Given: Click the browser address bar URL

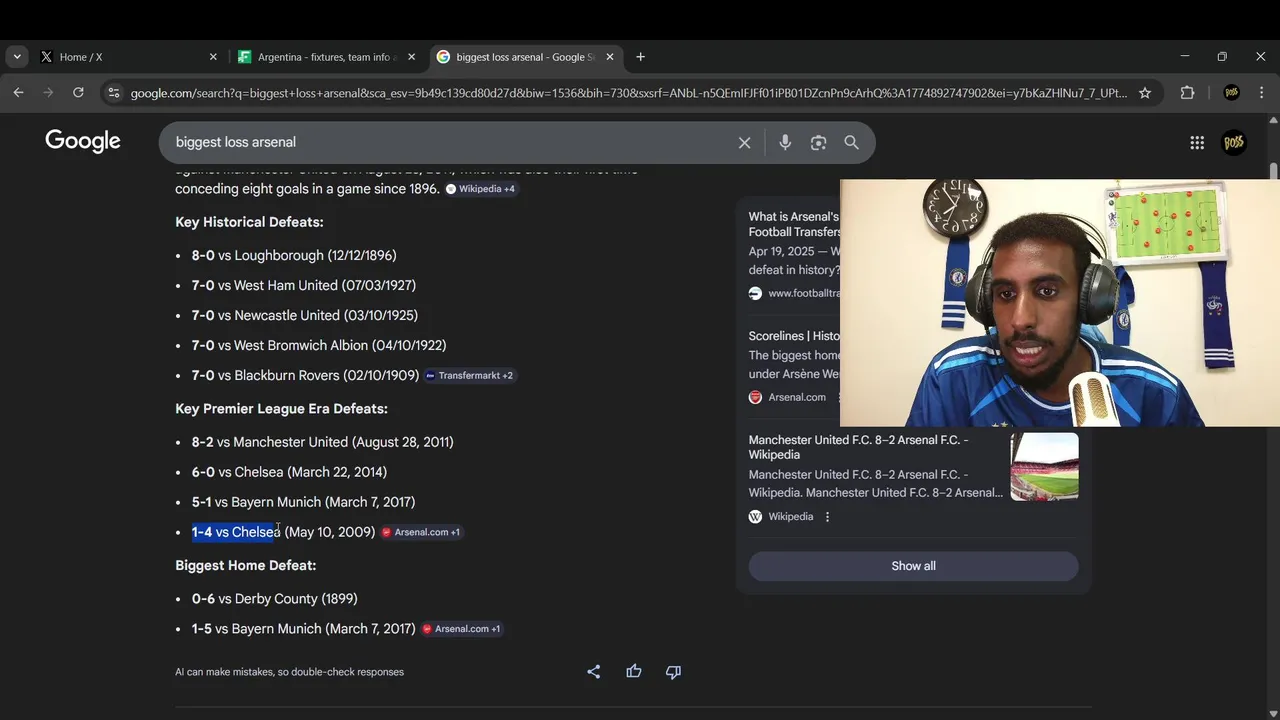Looking at the screenshot, I should tap(628, 93).
